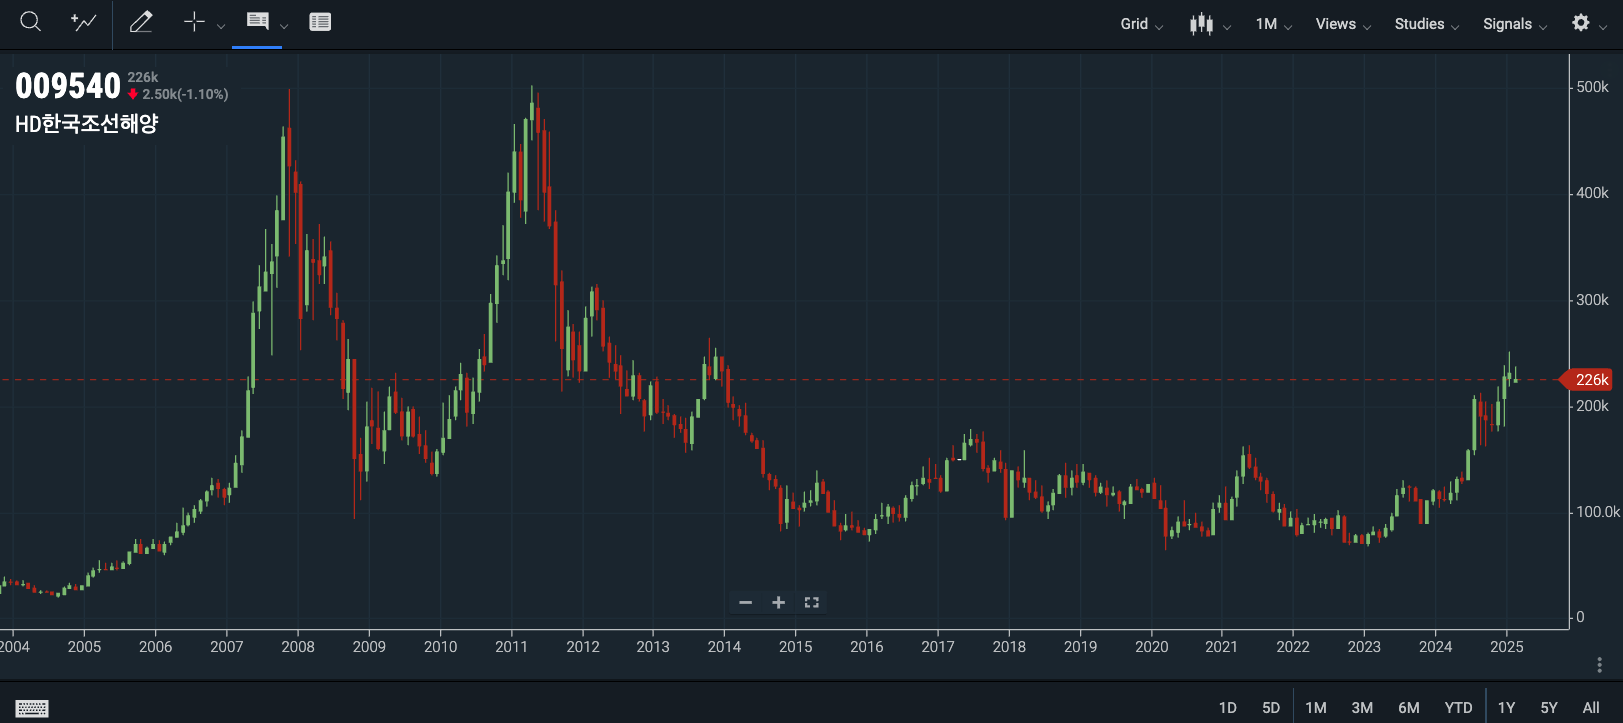Expand the 1M interval dropdown
1623x723 pixels.
tap(1274, 24)
